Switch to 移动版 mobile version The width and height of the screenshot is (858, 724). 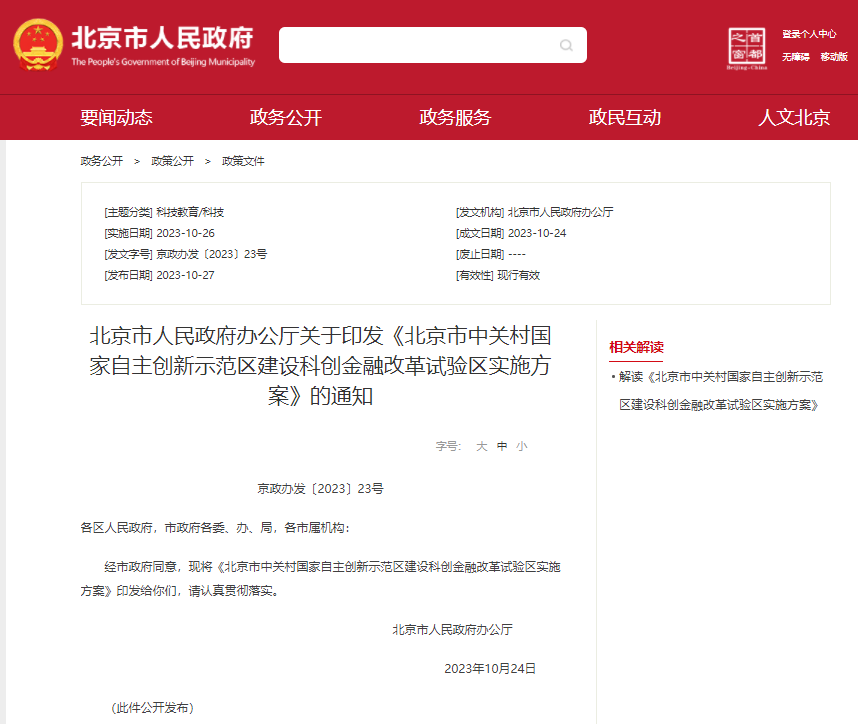pyautogui.click(x=834, y=57)
